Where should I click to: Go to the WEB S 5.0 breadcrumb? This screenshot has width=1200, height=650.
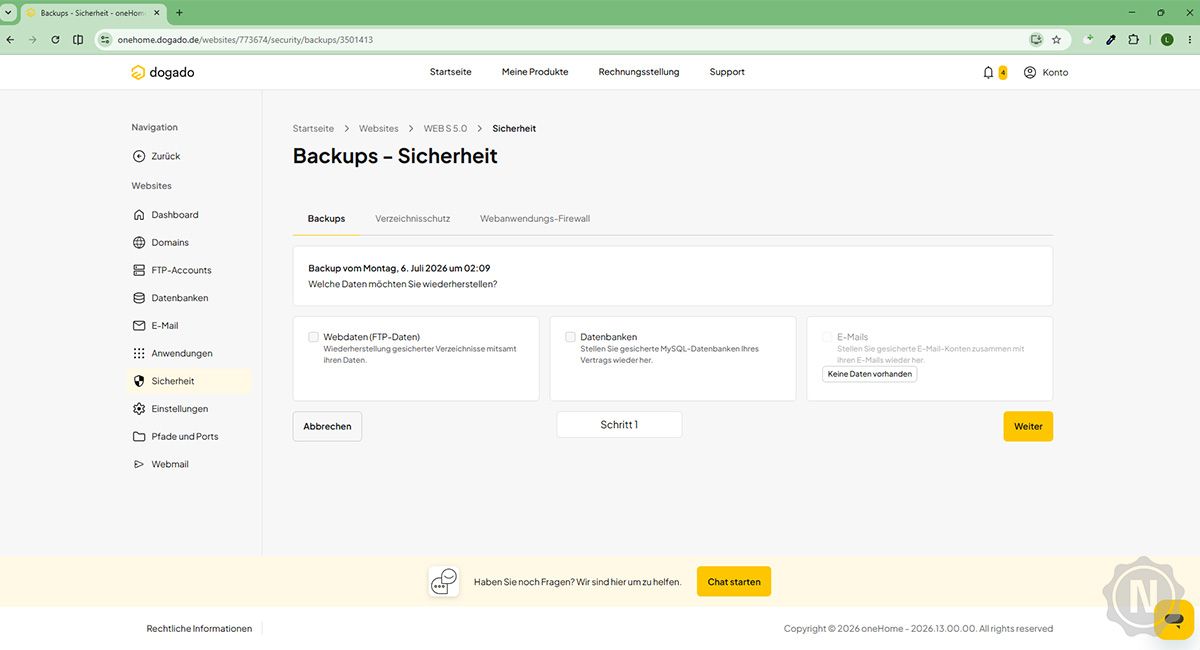tap(445, 129)
